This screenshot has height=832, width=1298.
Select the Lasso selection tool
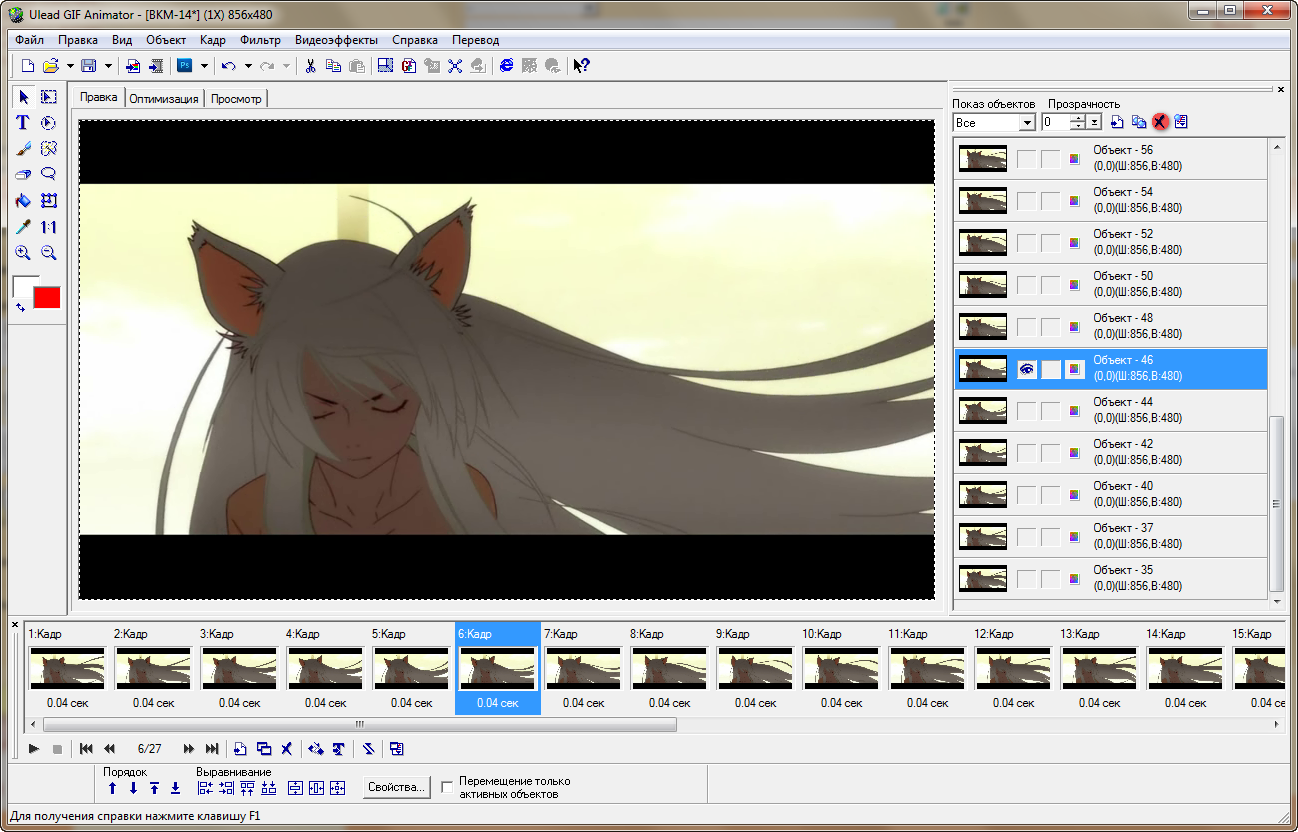[x=48, y=174]
